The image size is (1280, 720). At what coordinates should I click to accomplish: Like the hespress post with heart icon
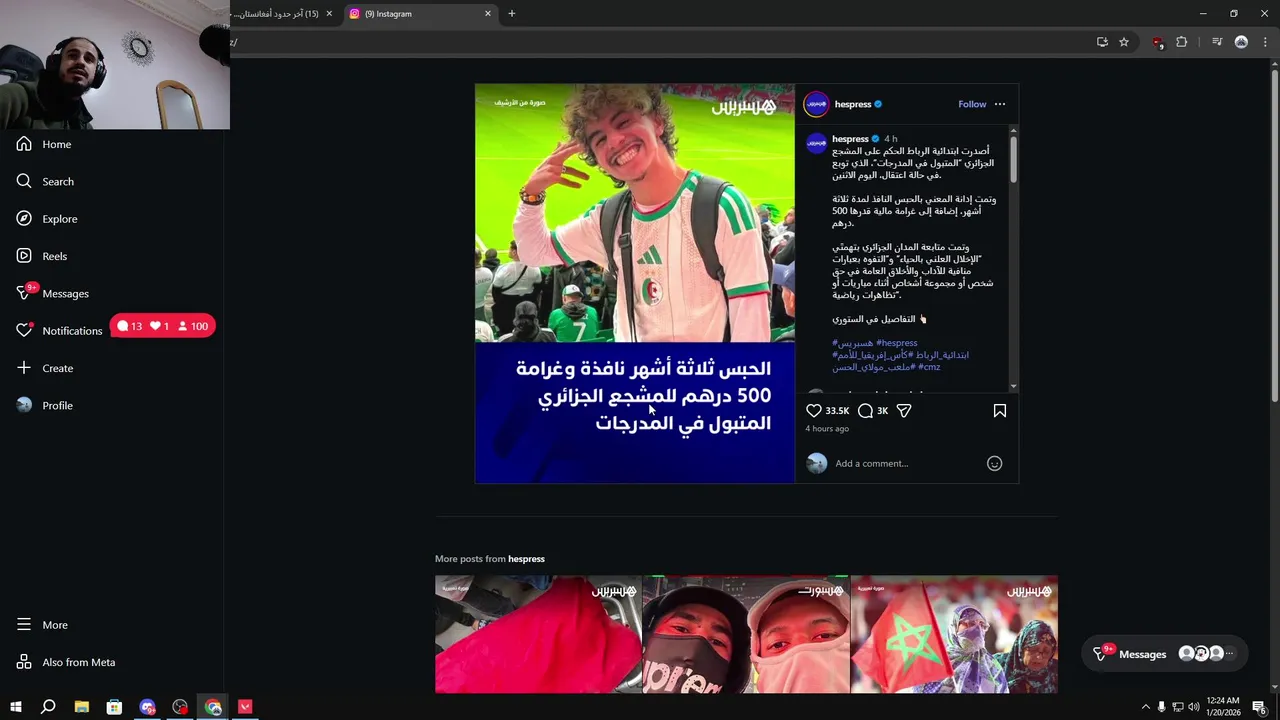pyautogui.click(x=814, y=411)
